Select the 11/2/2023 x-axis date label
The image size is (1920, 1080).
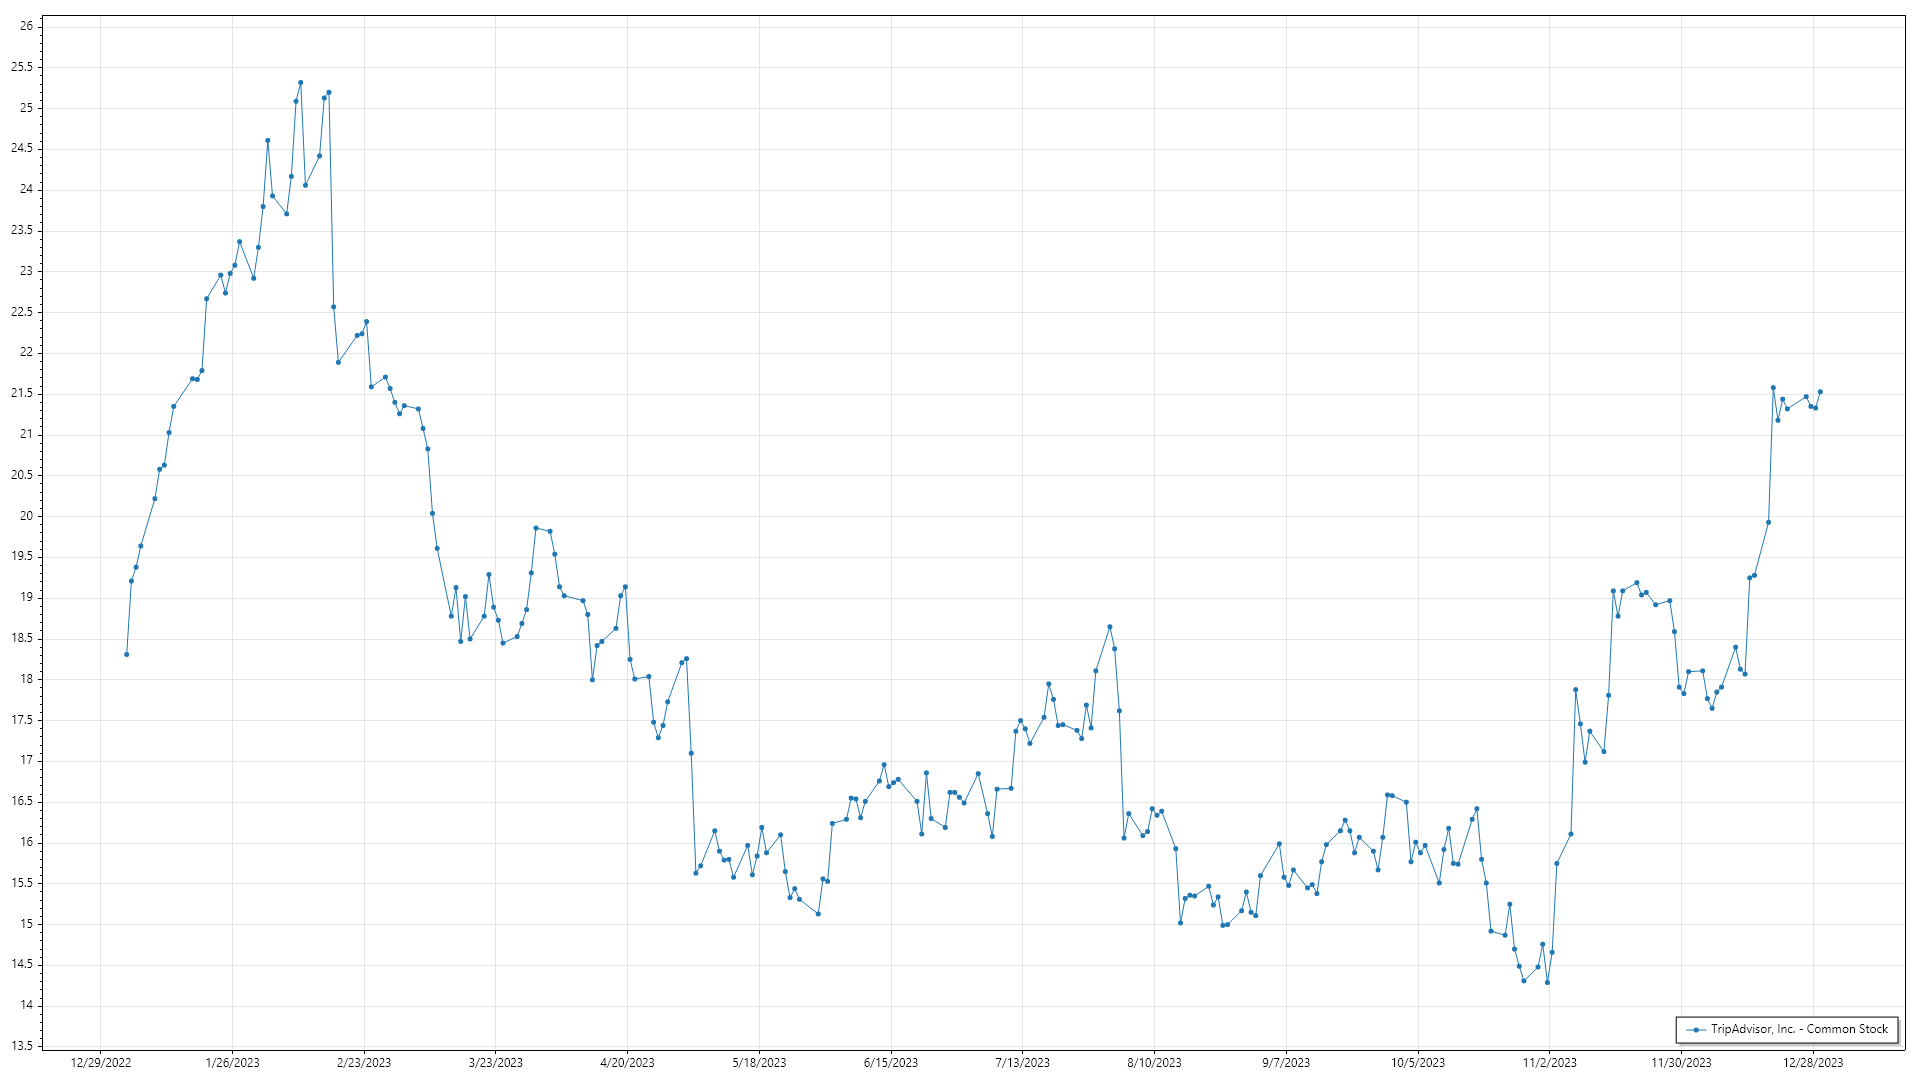1549,1062
